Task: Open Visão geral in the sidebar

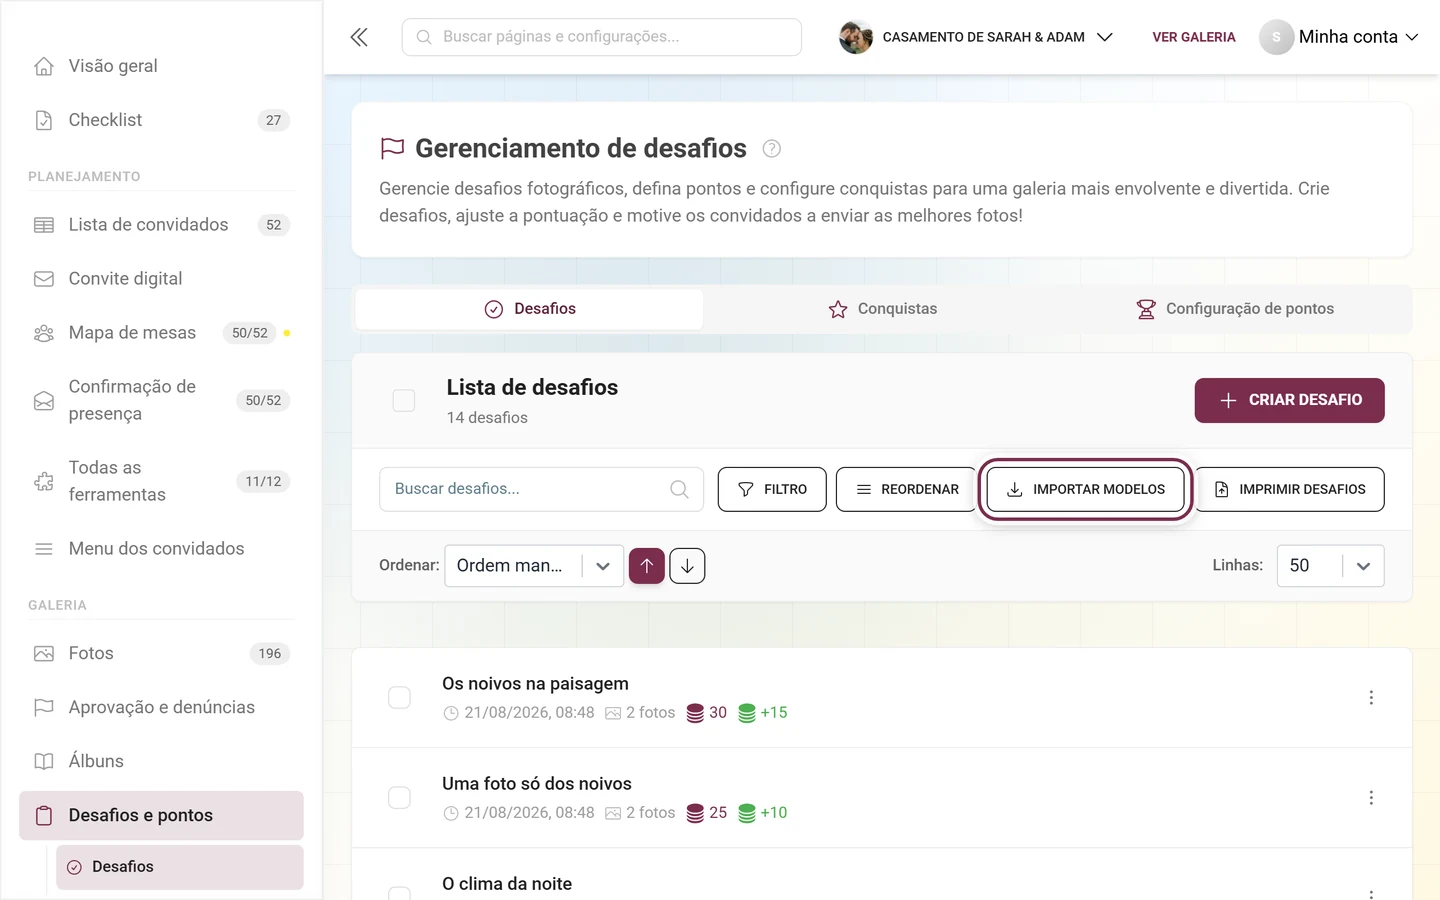Action: coord(161,66)
